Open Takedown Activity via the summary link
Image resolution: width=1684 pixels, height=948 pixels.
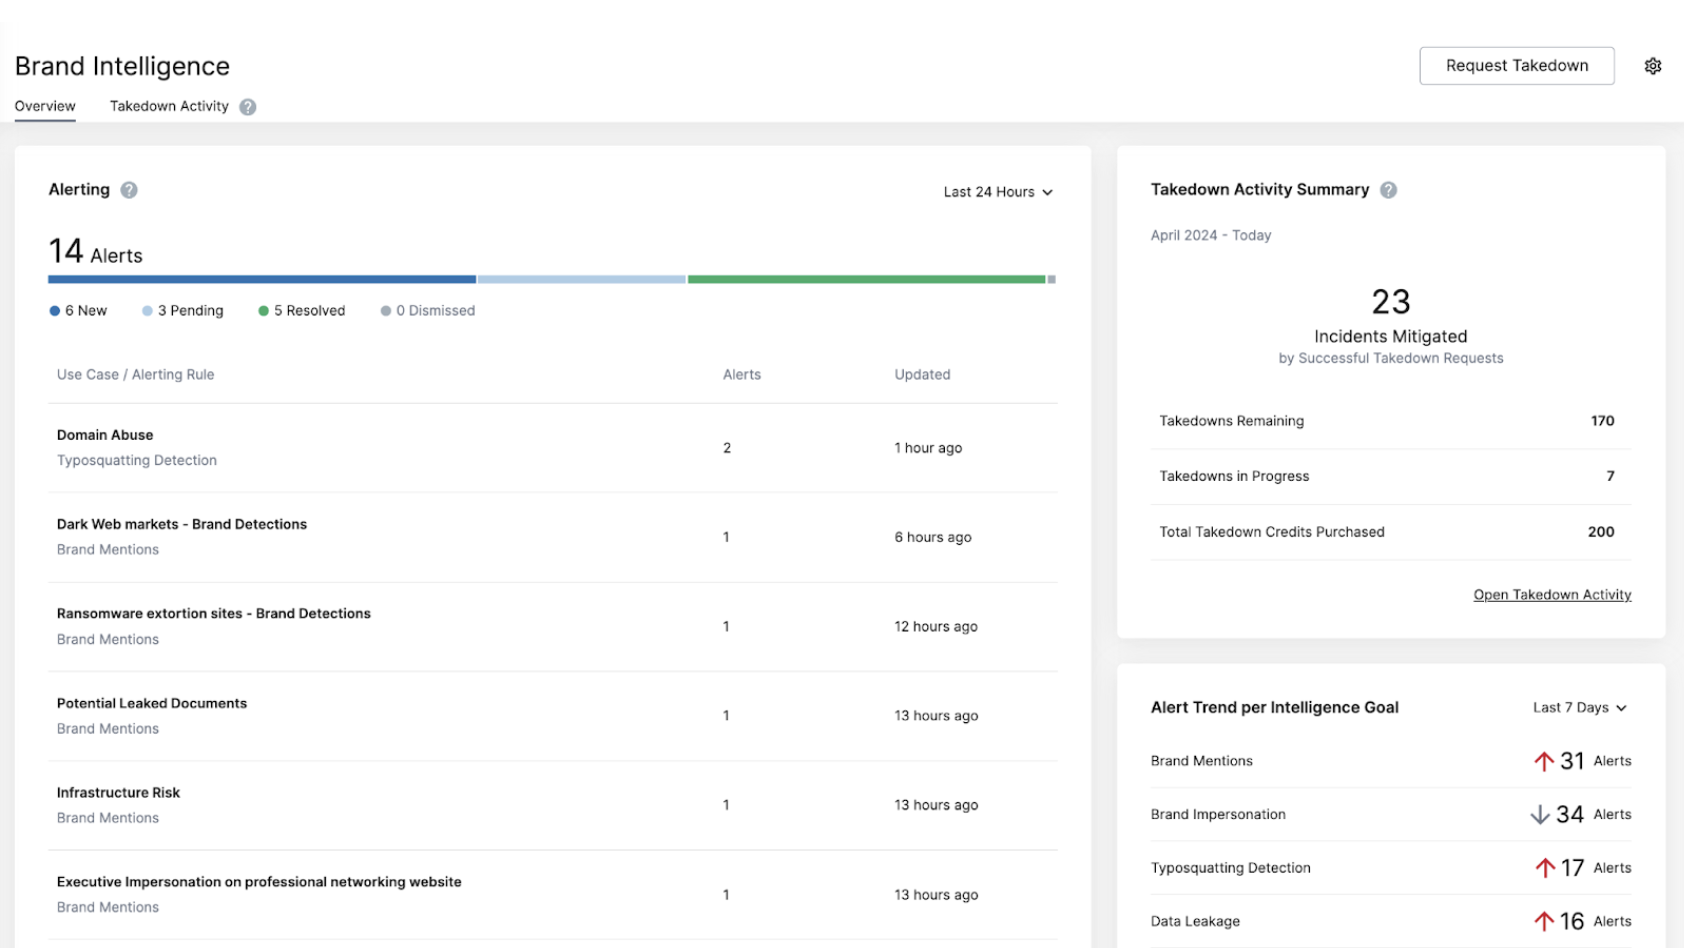[1551, 594]
